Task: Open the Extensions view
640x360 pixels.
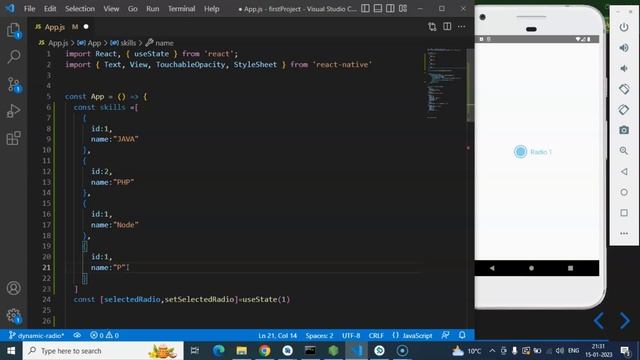Action: tap(13, 138)
